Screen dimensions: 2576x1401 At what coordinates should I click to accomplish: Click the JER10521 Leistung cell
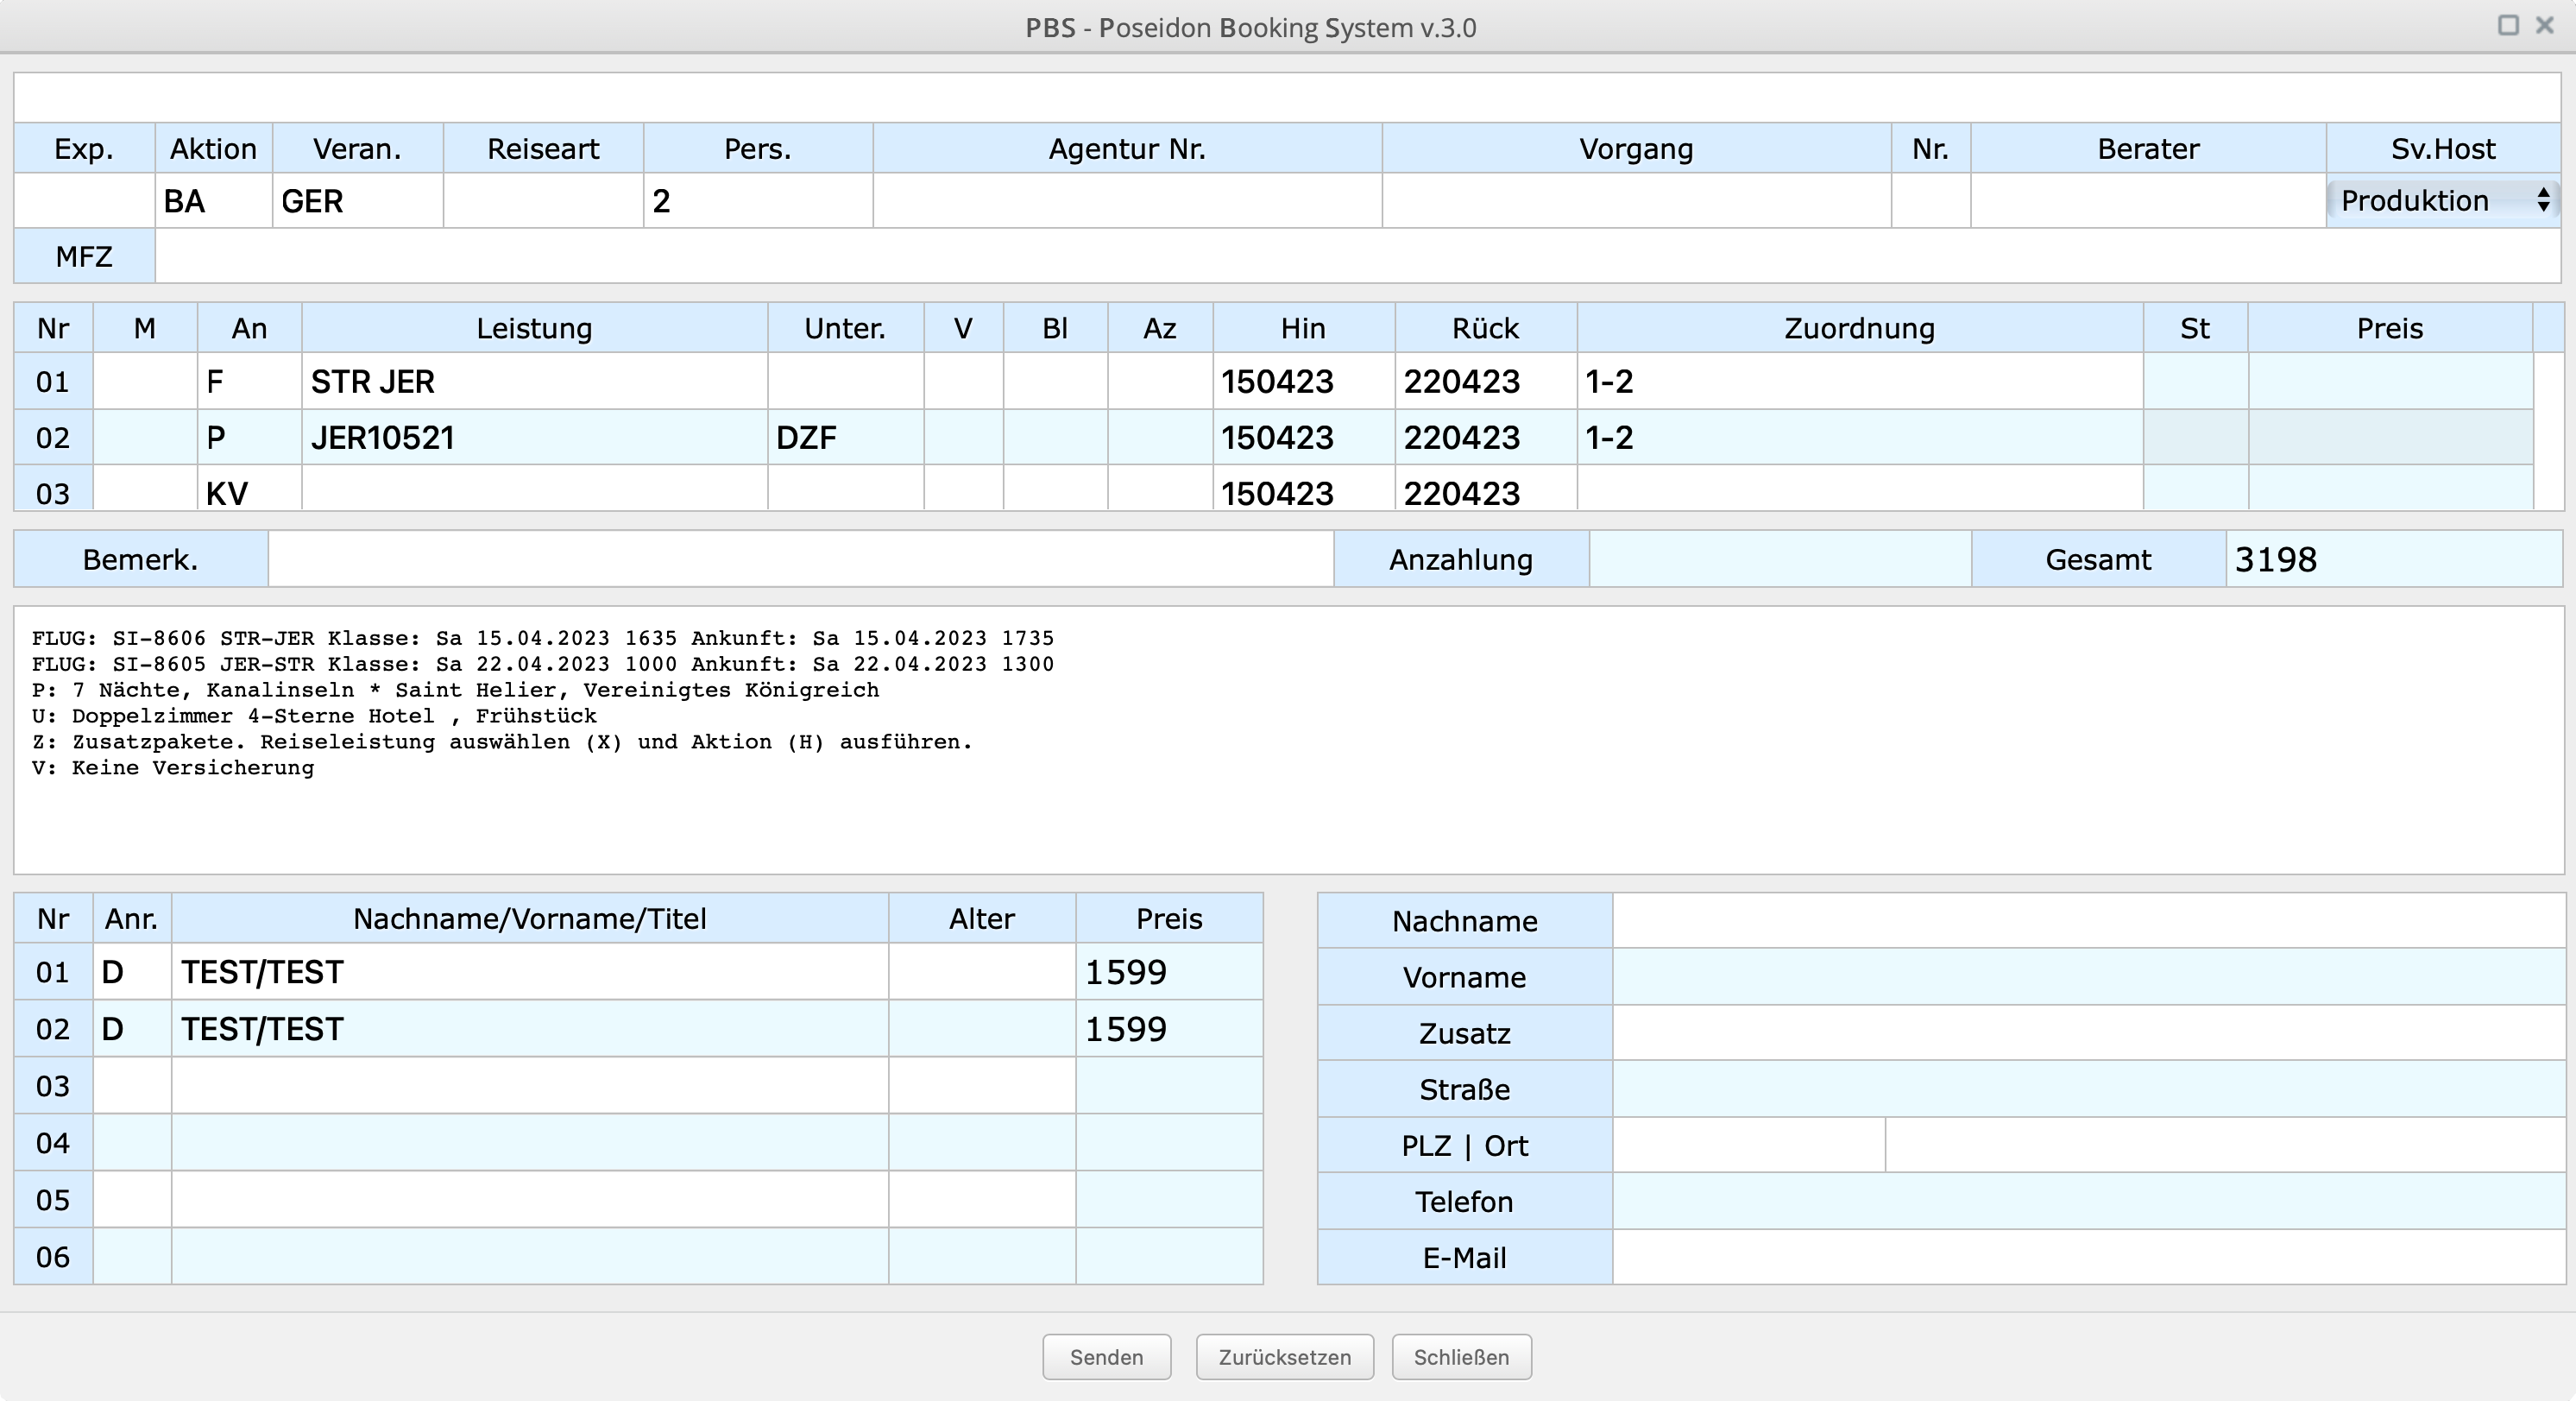tap(534, 438)
